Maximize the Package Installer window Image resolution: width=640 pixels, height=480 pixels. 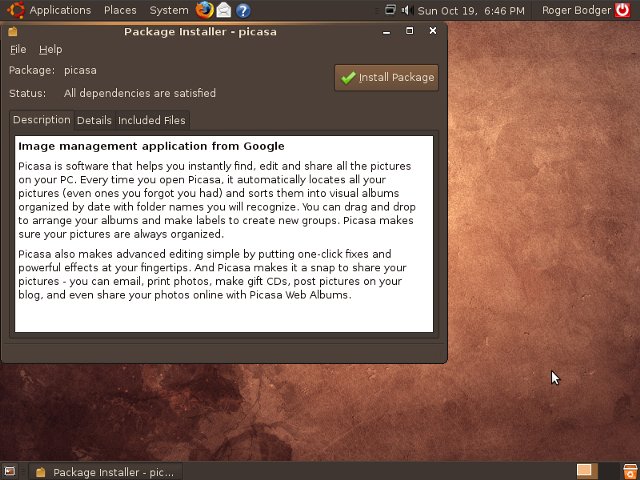tap(409, 31)
